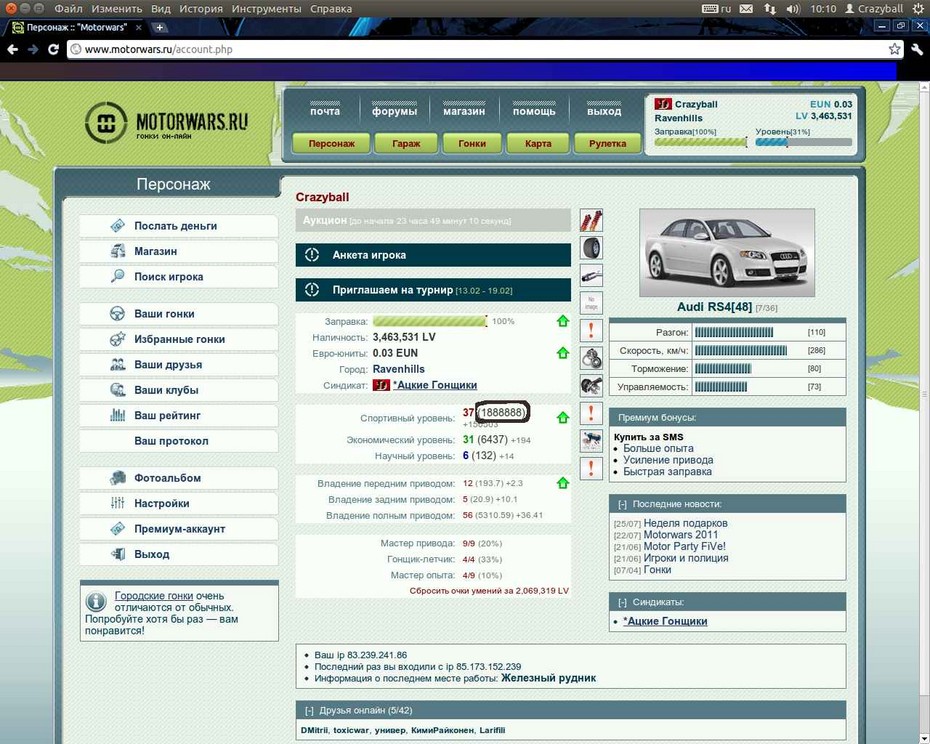Viewport: 930px width, 744px height.
Task: Collapse the Синдикаты panel
Action: pyautogui.click(x=622, y=602)
